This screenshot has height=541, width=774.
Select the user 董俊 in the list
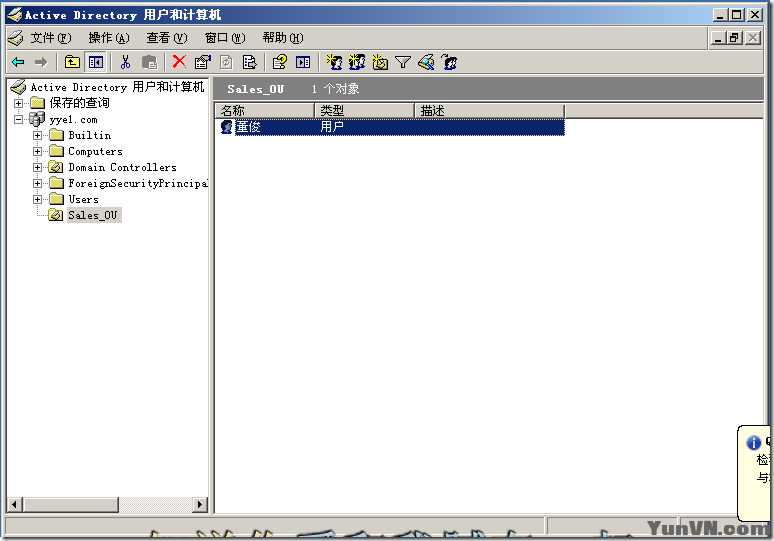[248, 127]
